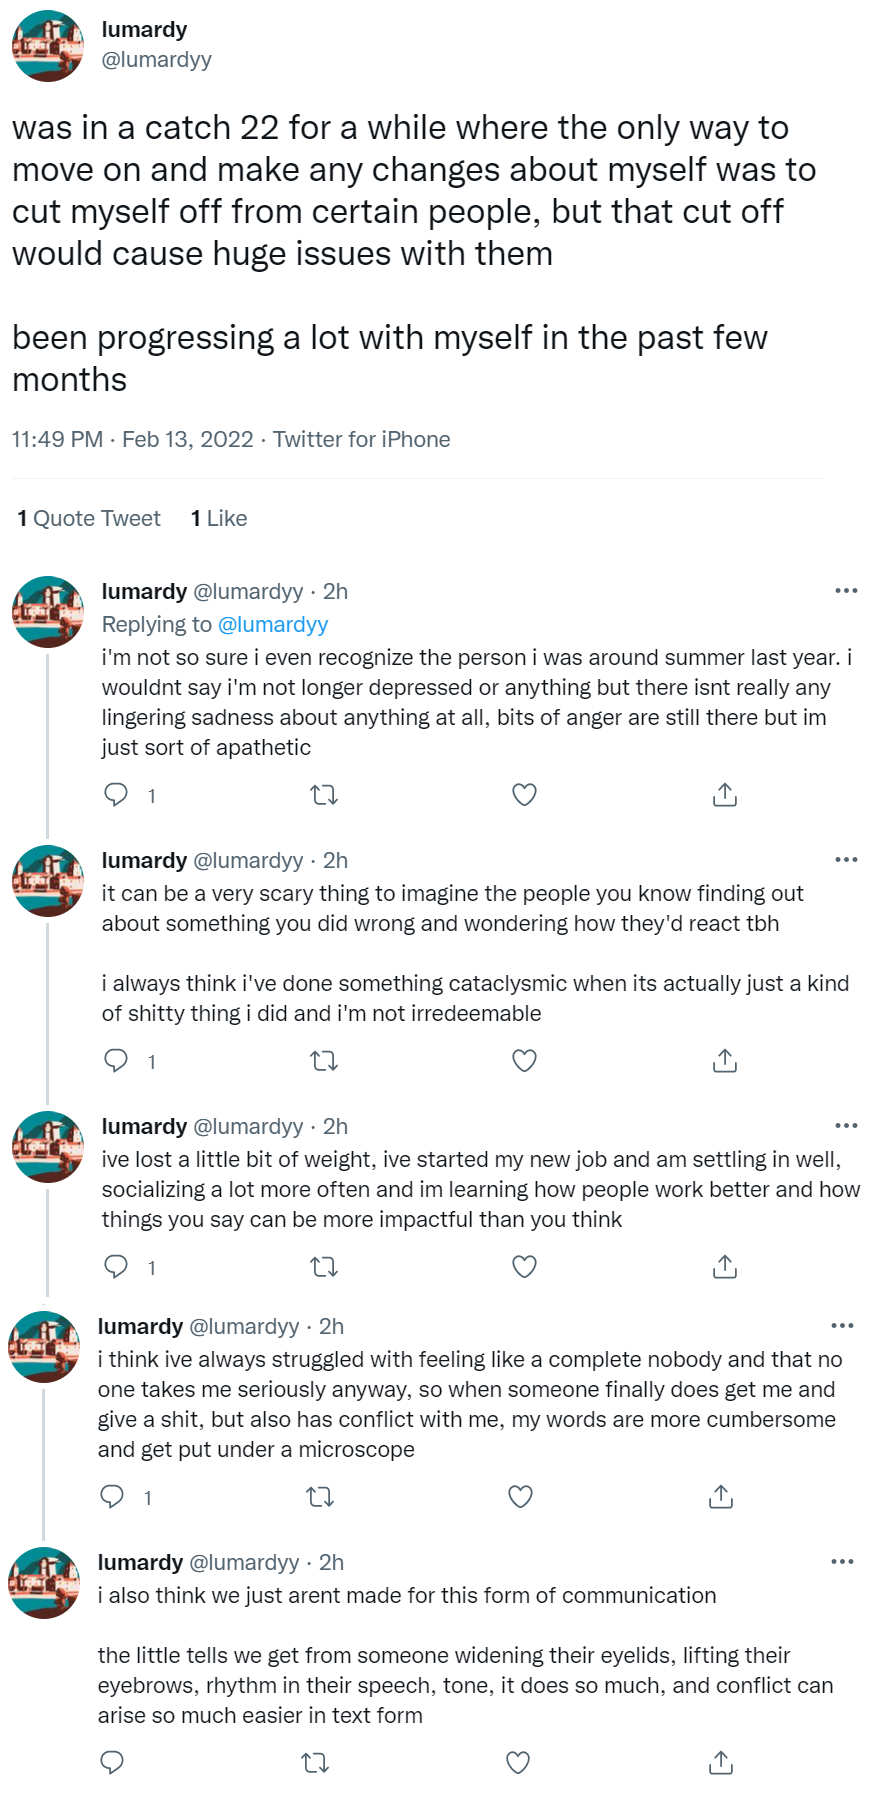Open more menu on 'complete nobody' tweet
This screenshot has width=885, height=1802.
tap(842, 1326)
